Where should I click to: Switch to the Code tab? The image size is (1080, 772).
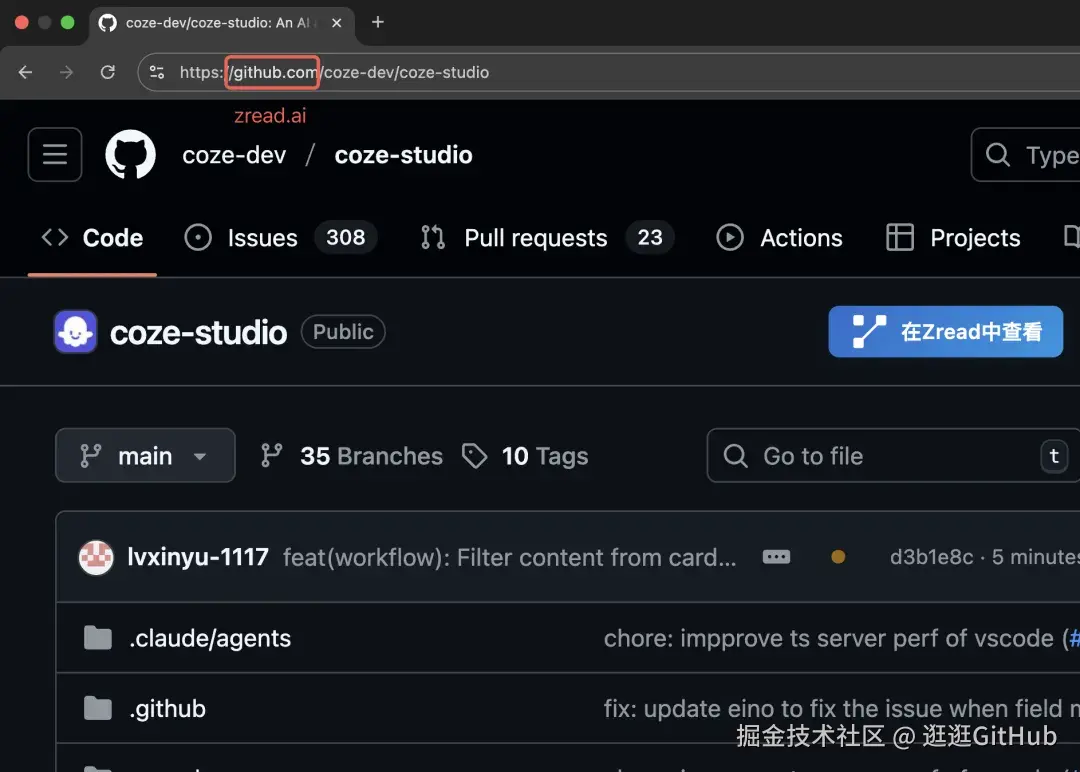tap(92, 238)
